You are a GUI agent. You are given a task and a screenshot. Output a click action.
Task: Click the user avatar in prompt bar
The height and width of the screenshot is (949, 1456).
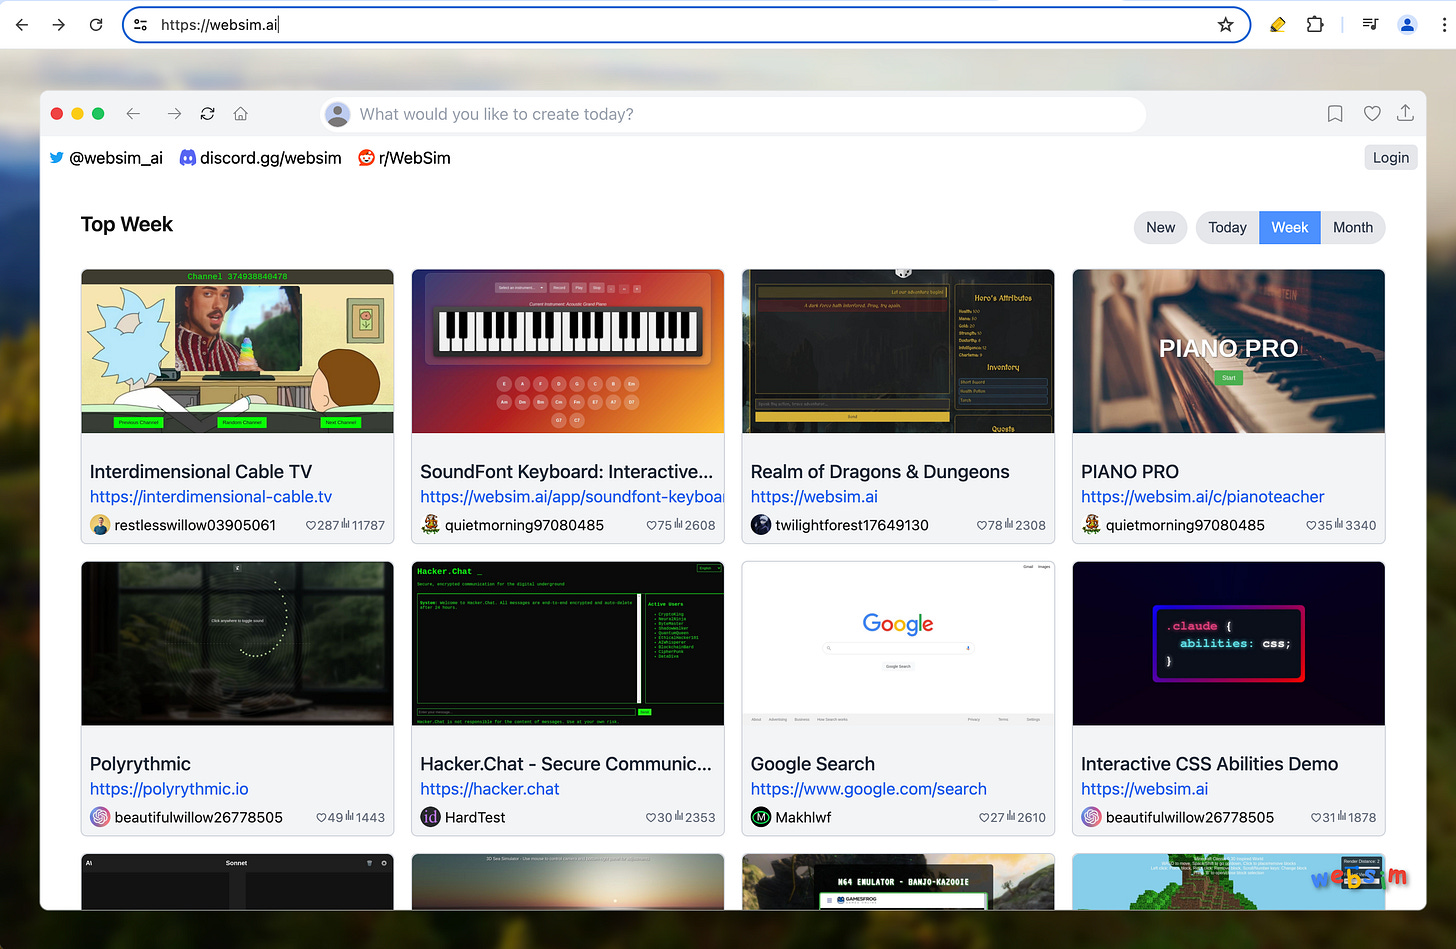(338, 114)
